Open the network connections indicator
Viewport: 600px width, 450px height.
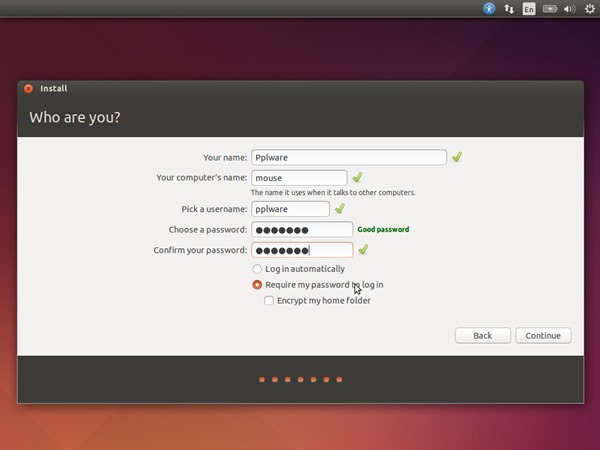[x=509, y=9]
